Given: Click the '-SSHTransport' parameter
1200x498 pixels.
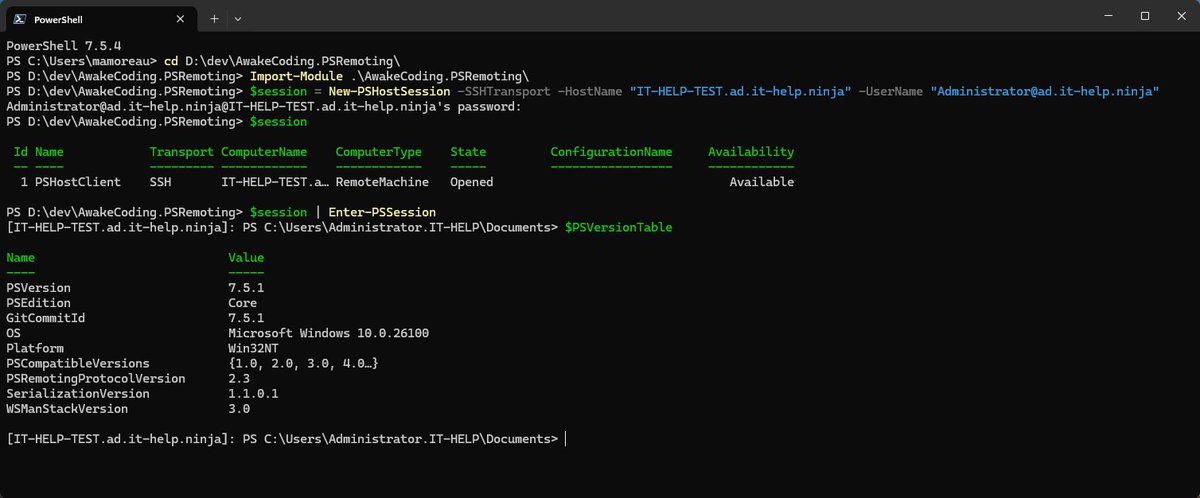Looking at the screenshot, I should coord(504,91).
